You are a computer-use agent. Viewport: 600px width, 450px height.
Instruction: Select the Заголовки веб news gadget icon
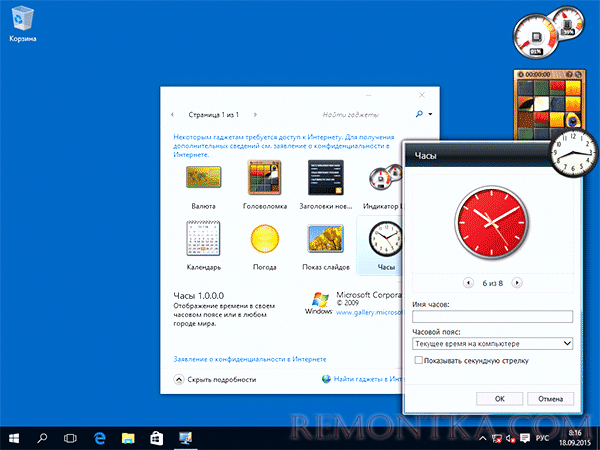(x=325, y=181)
